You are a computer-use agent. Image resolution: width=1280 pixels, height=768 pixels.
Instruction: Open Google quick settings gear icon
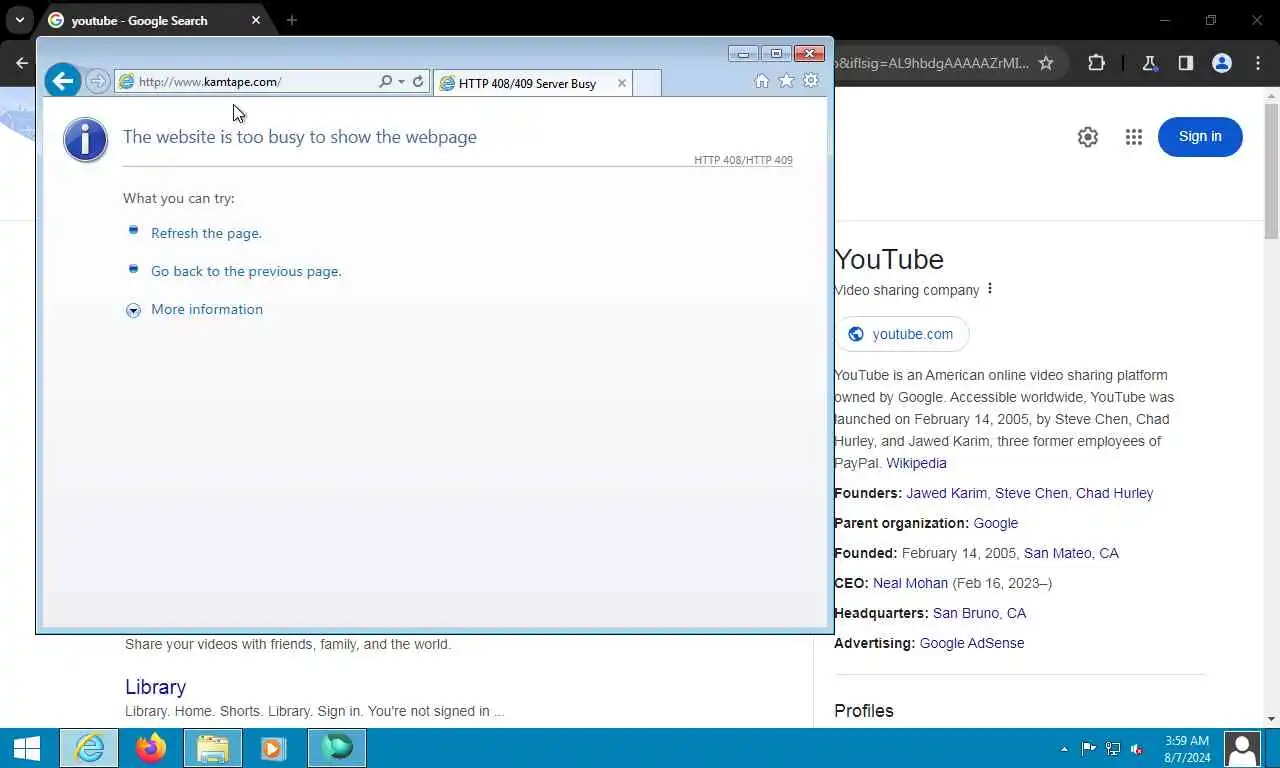point(1088,137)
